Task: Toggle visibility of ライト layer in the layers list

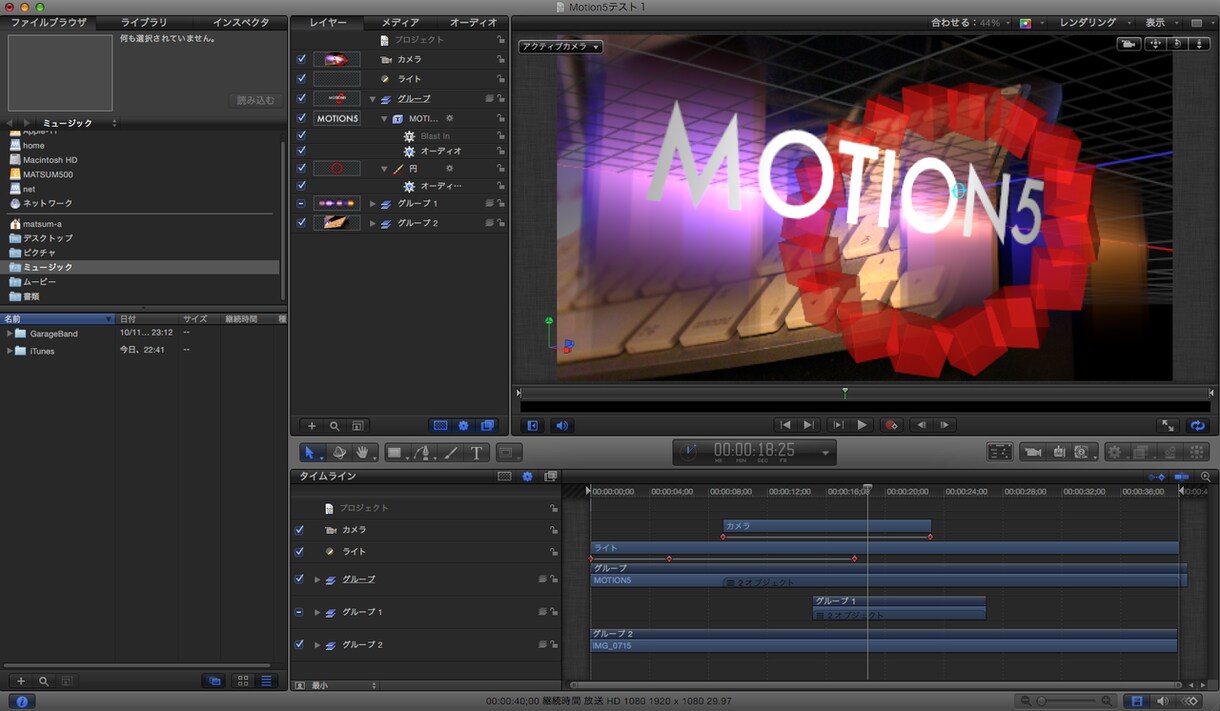Action: (x=302, y=79)
